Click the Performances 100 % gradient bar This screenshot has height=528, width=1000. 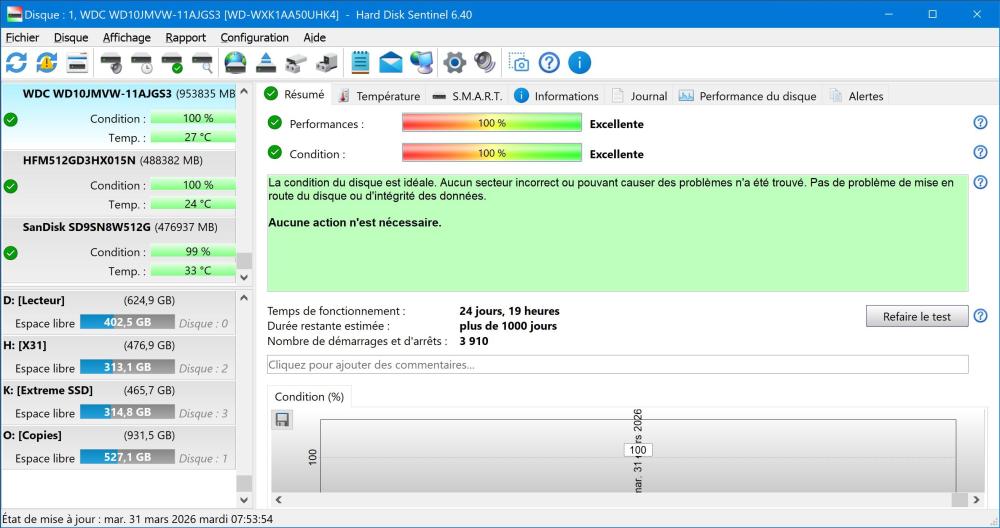(x=492, y=122)
